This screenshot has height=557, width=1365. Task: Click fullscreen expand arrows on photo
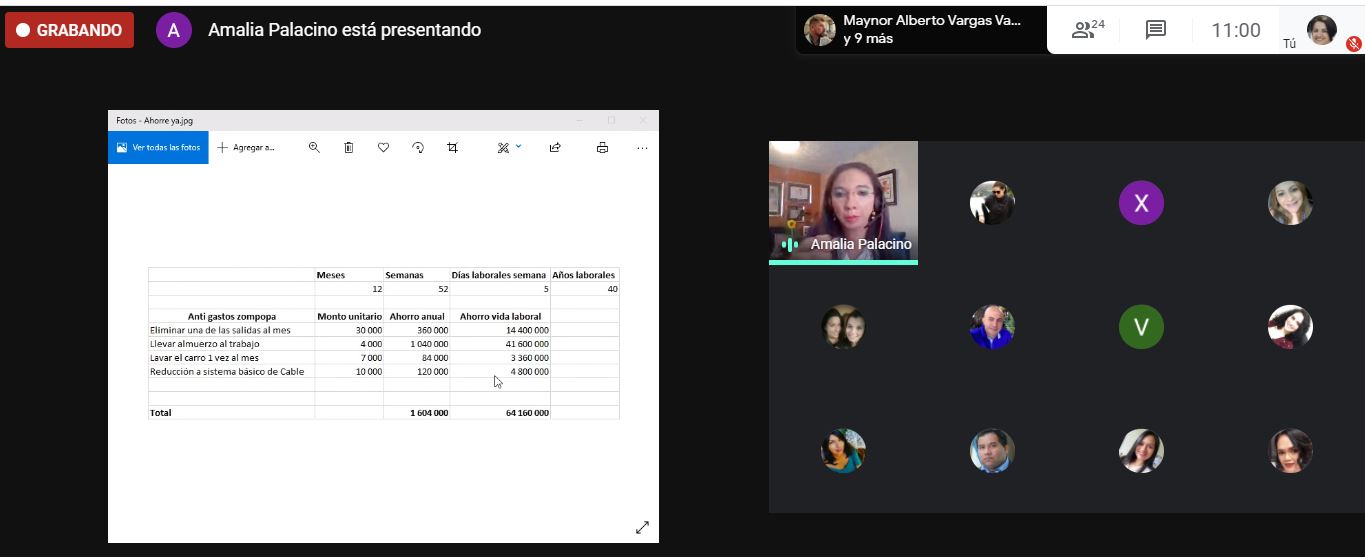[642, 527]
